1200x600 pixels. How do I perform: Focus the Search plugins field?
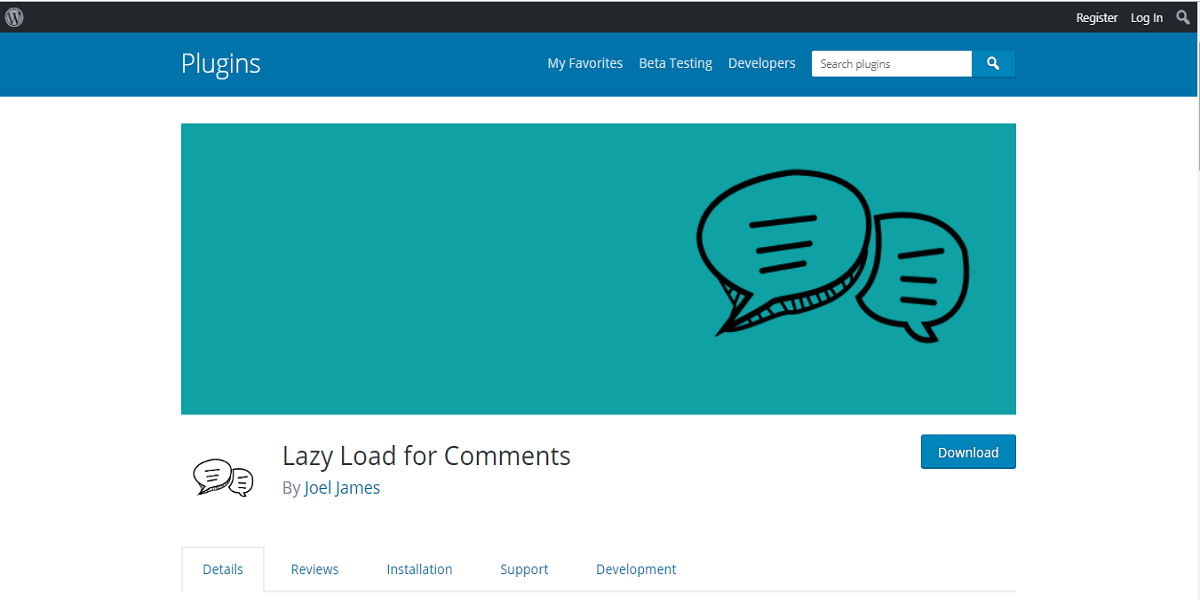pyautogui.click(x=892, y=63)
